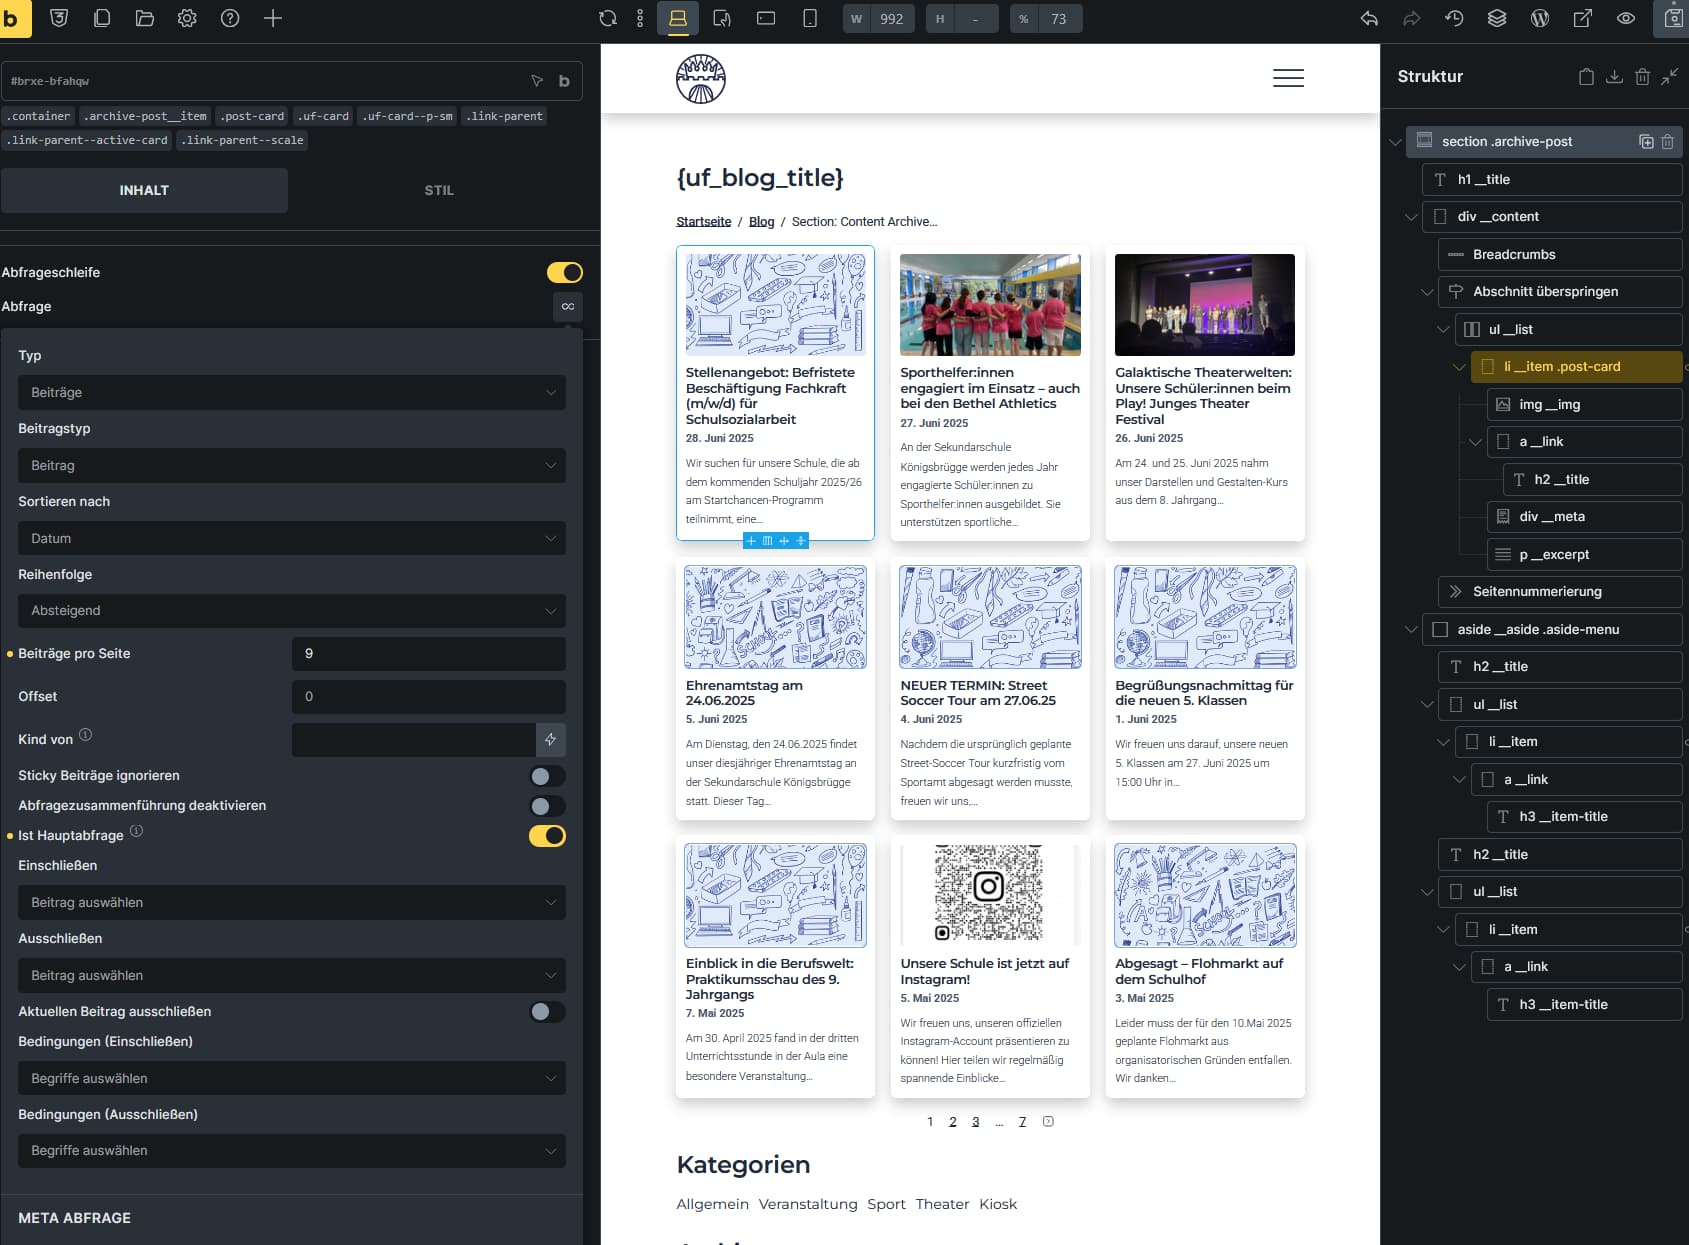
Task: Switch to the STIL tab
Action: [439, 190]
